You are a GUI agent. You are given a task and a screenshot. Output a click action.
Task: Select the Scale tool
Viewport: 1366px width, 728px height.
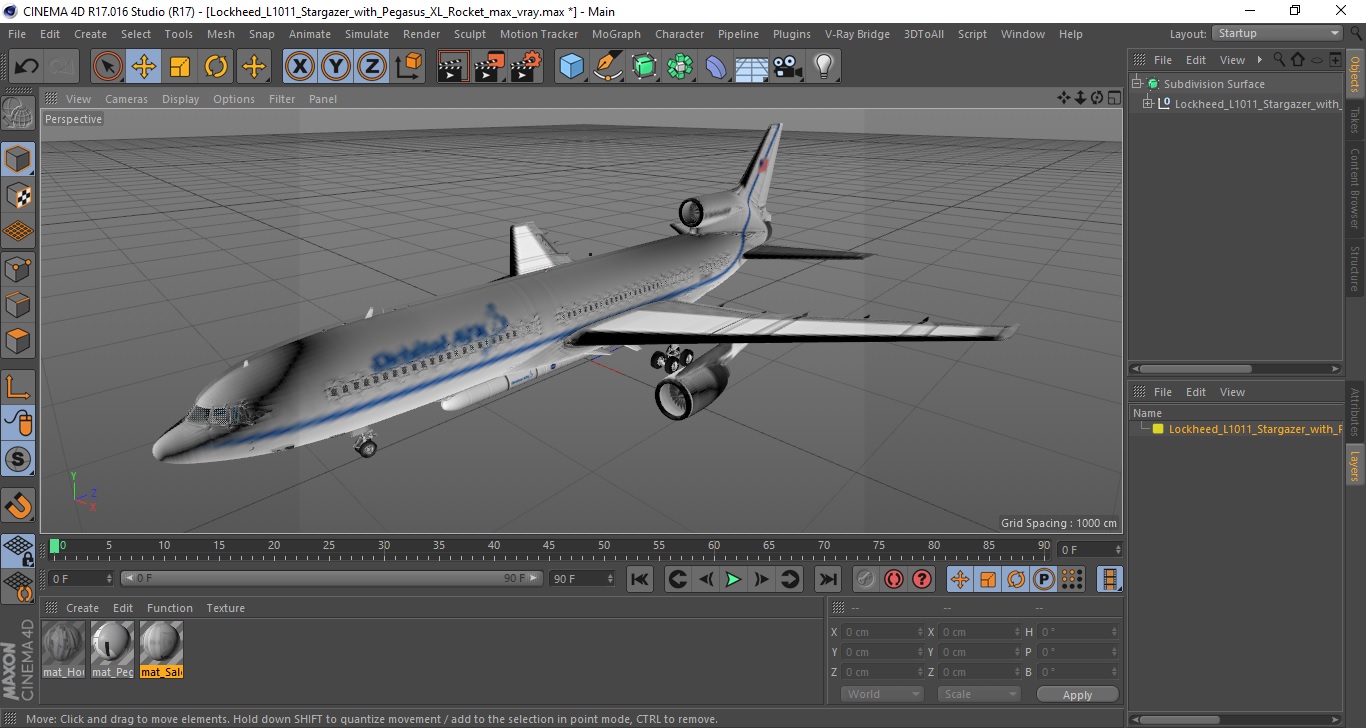tap(180, 67)
